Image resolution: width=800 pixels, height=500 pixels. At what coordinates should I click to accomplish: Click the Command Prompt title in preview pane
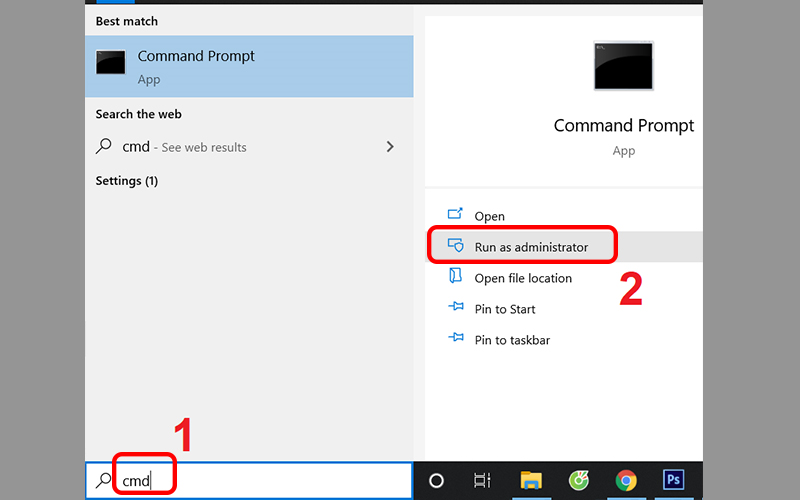[623, 126]
